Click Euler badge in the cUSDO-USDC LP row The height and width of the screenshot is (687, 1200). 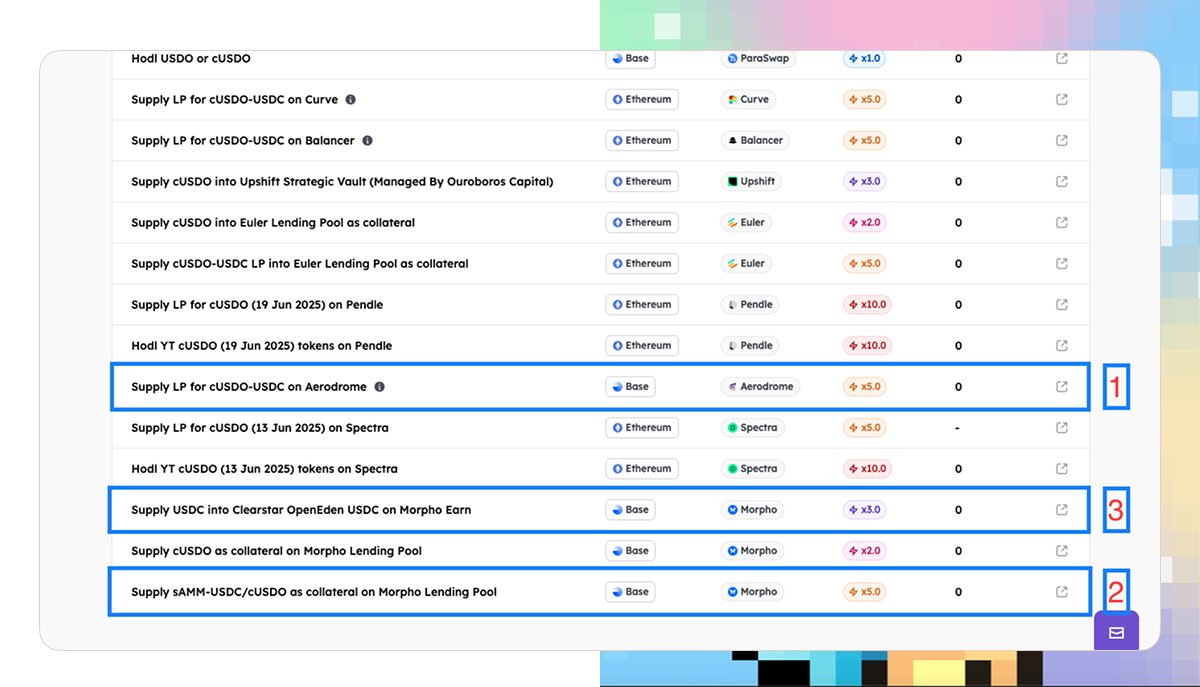coord(746,263)
